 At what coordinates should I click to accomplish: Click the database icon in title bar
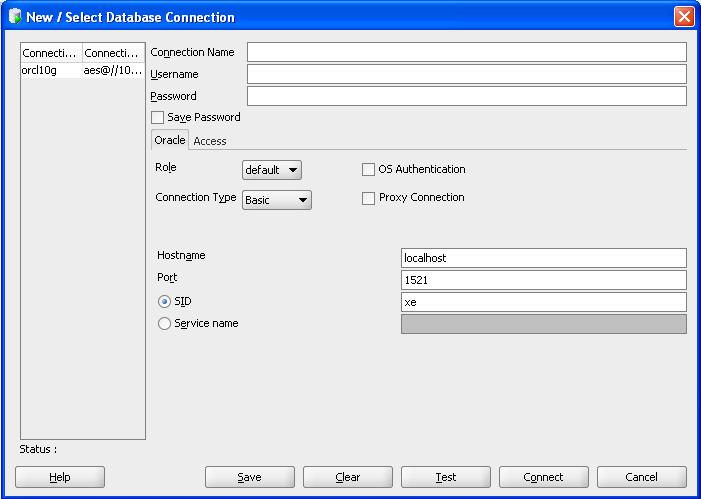15,17
